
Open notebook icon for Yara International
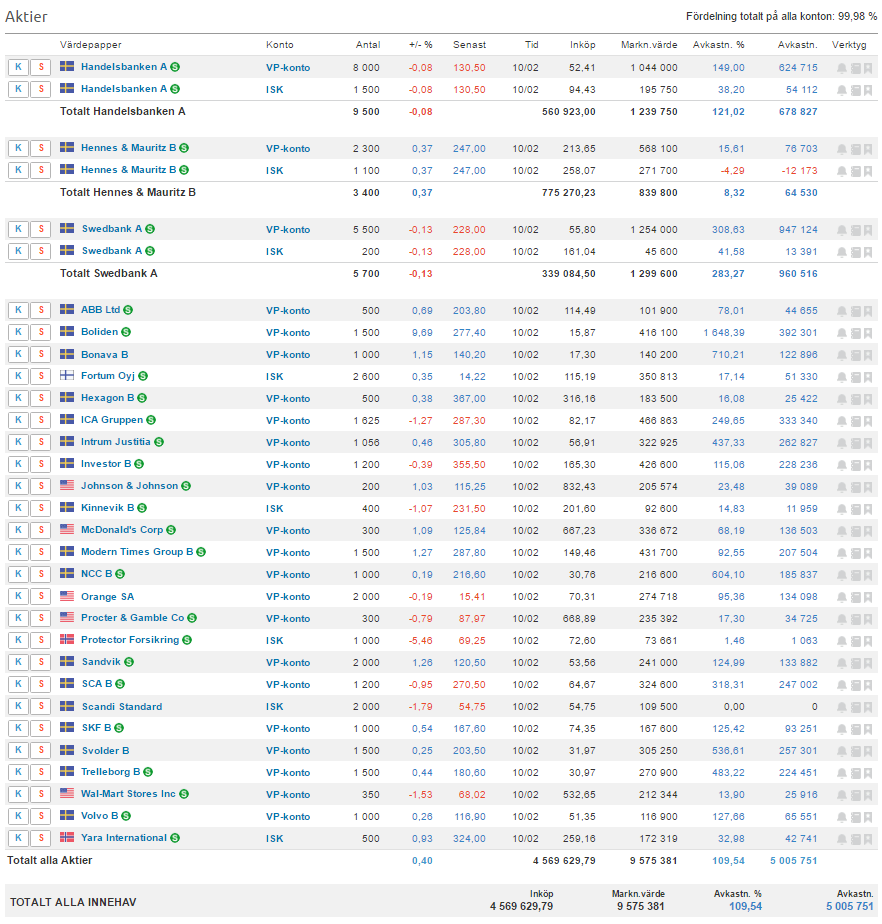(855, 839)
